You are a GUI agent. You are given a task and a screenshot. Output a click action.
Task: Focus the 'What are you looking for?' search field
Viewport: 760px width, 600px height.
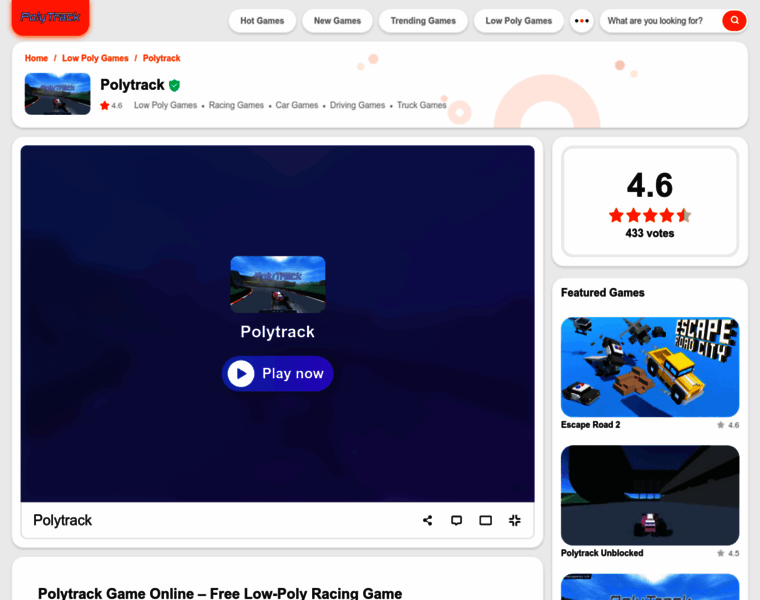tap(661, 21)
